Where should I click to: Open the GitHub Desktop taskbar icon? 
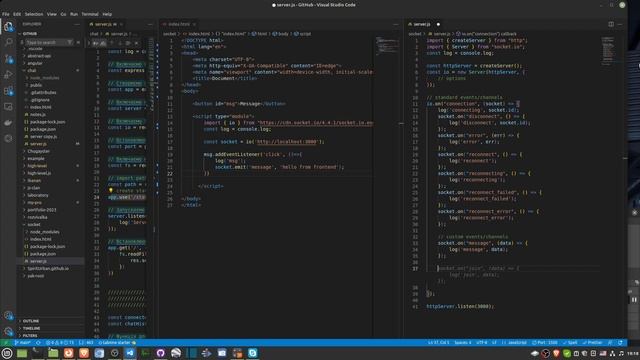click(160, 353)
